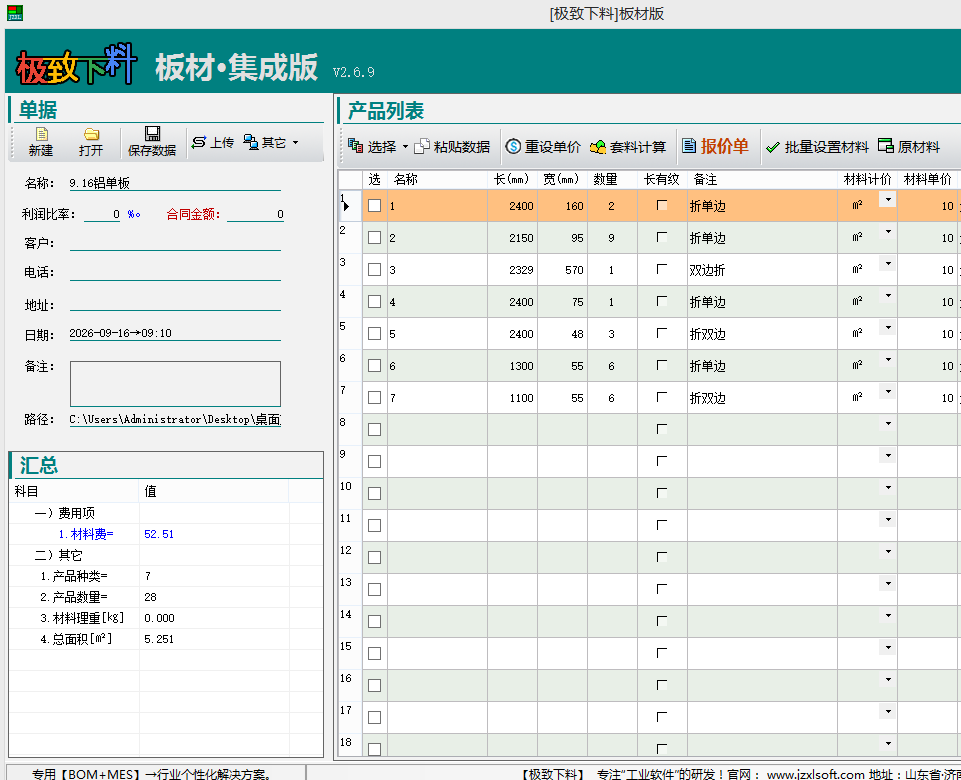This screenshot has height=780, width=961.
Task: Click the 极致下料 logo in the banner
Action: [76, 64]
